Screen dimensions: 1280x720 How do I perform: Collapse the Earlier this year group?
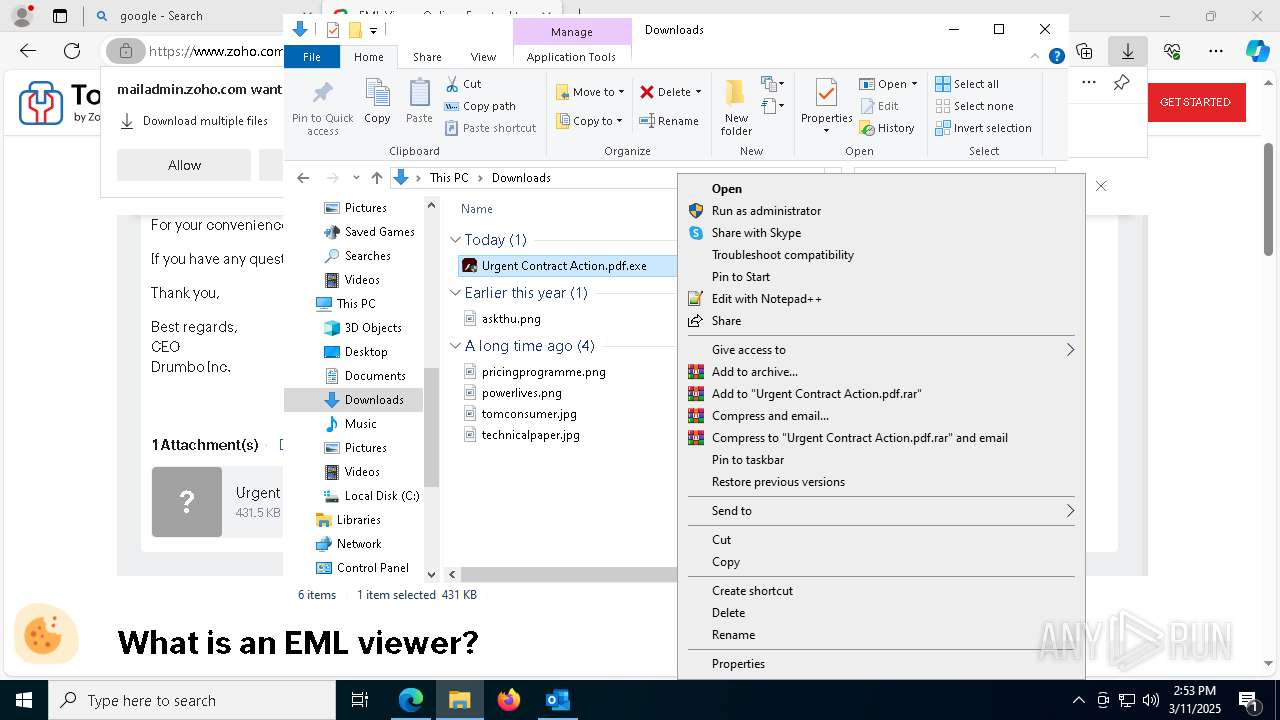coord(455,293)
